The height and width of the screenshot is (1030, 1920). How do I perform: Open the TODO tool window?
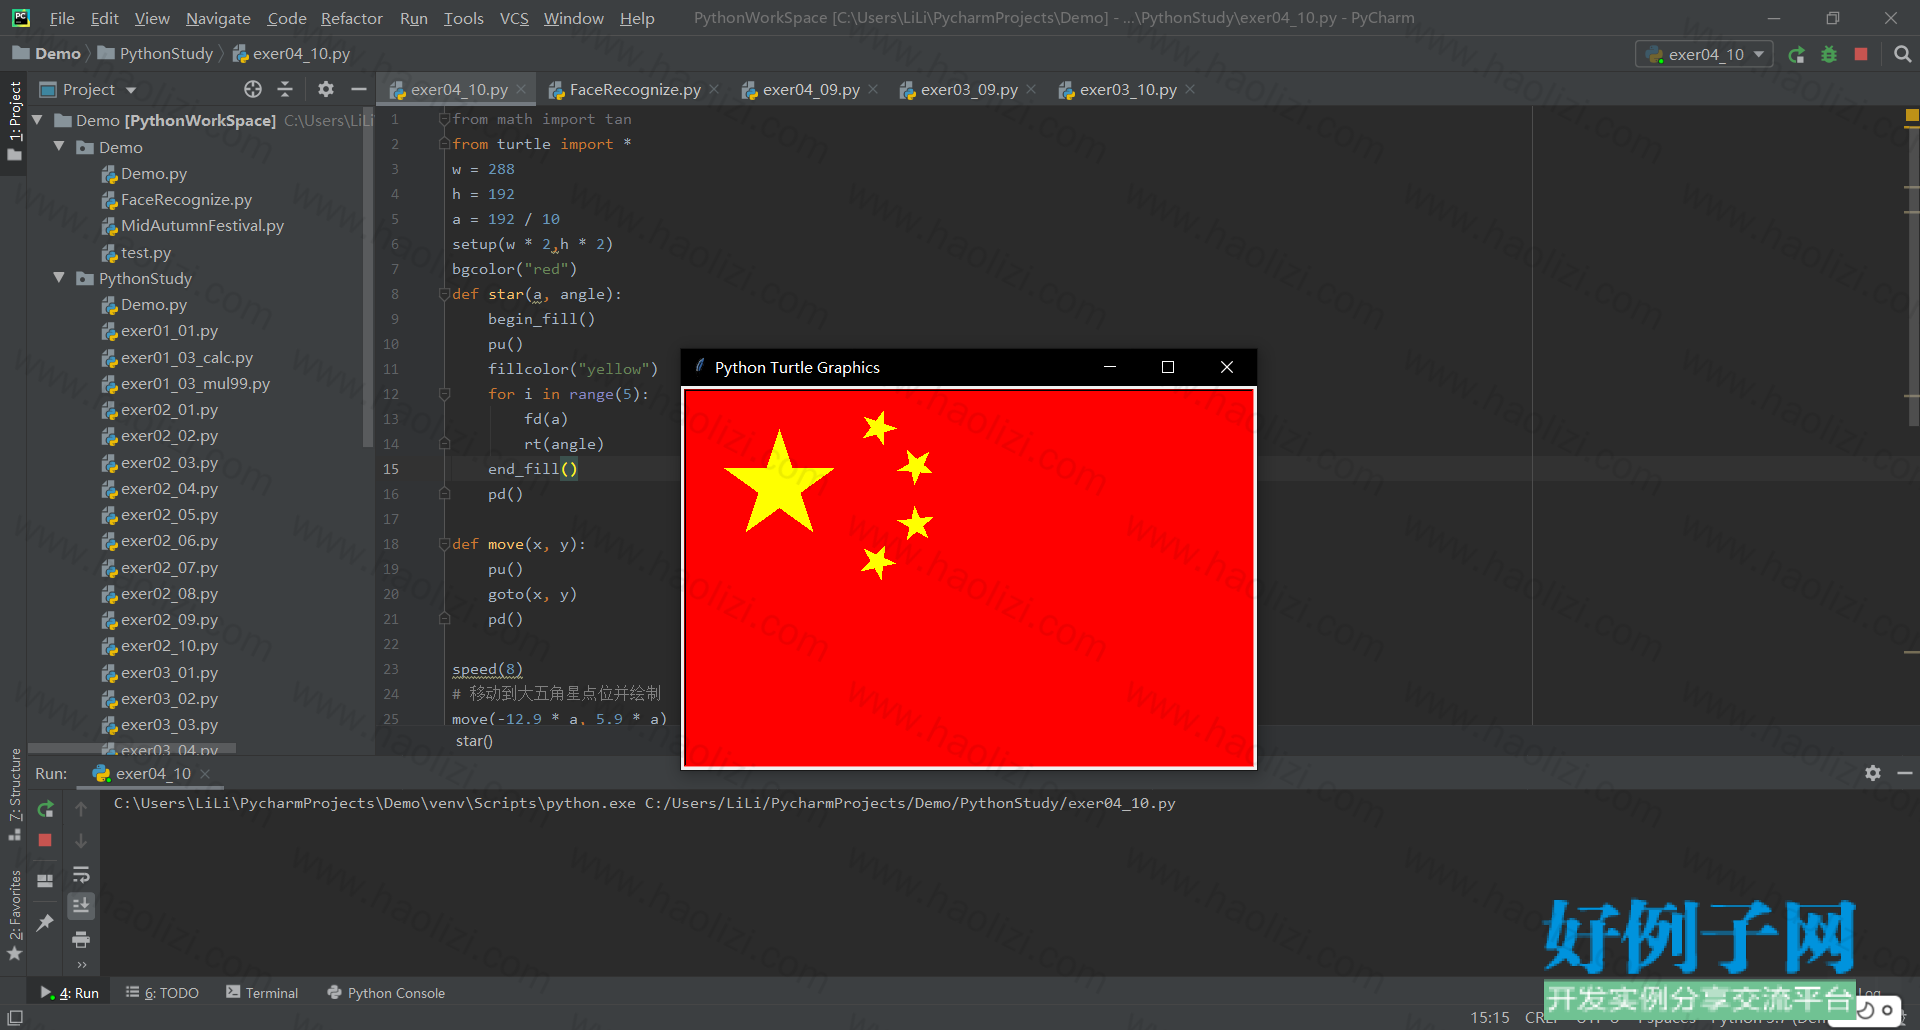[162, 992]
